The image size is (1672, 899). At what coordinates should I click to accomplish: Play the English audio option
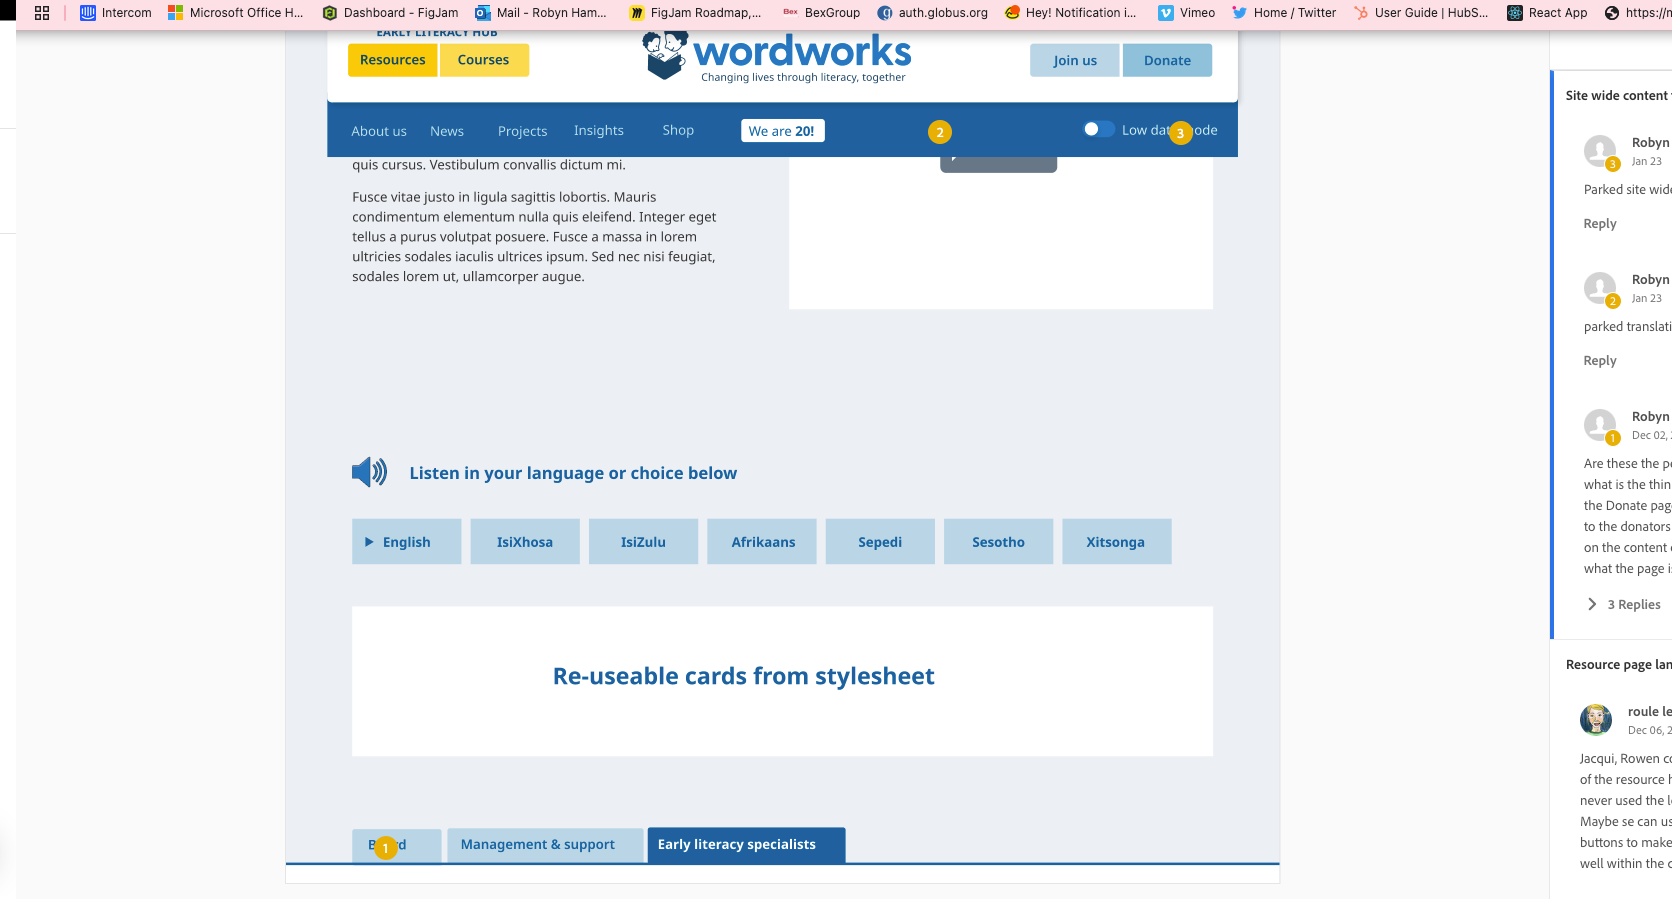[x=406, y=542]
